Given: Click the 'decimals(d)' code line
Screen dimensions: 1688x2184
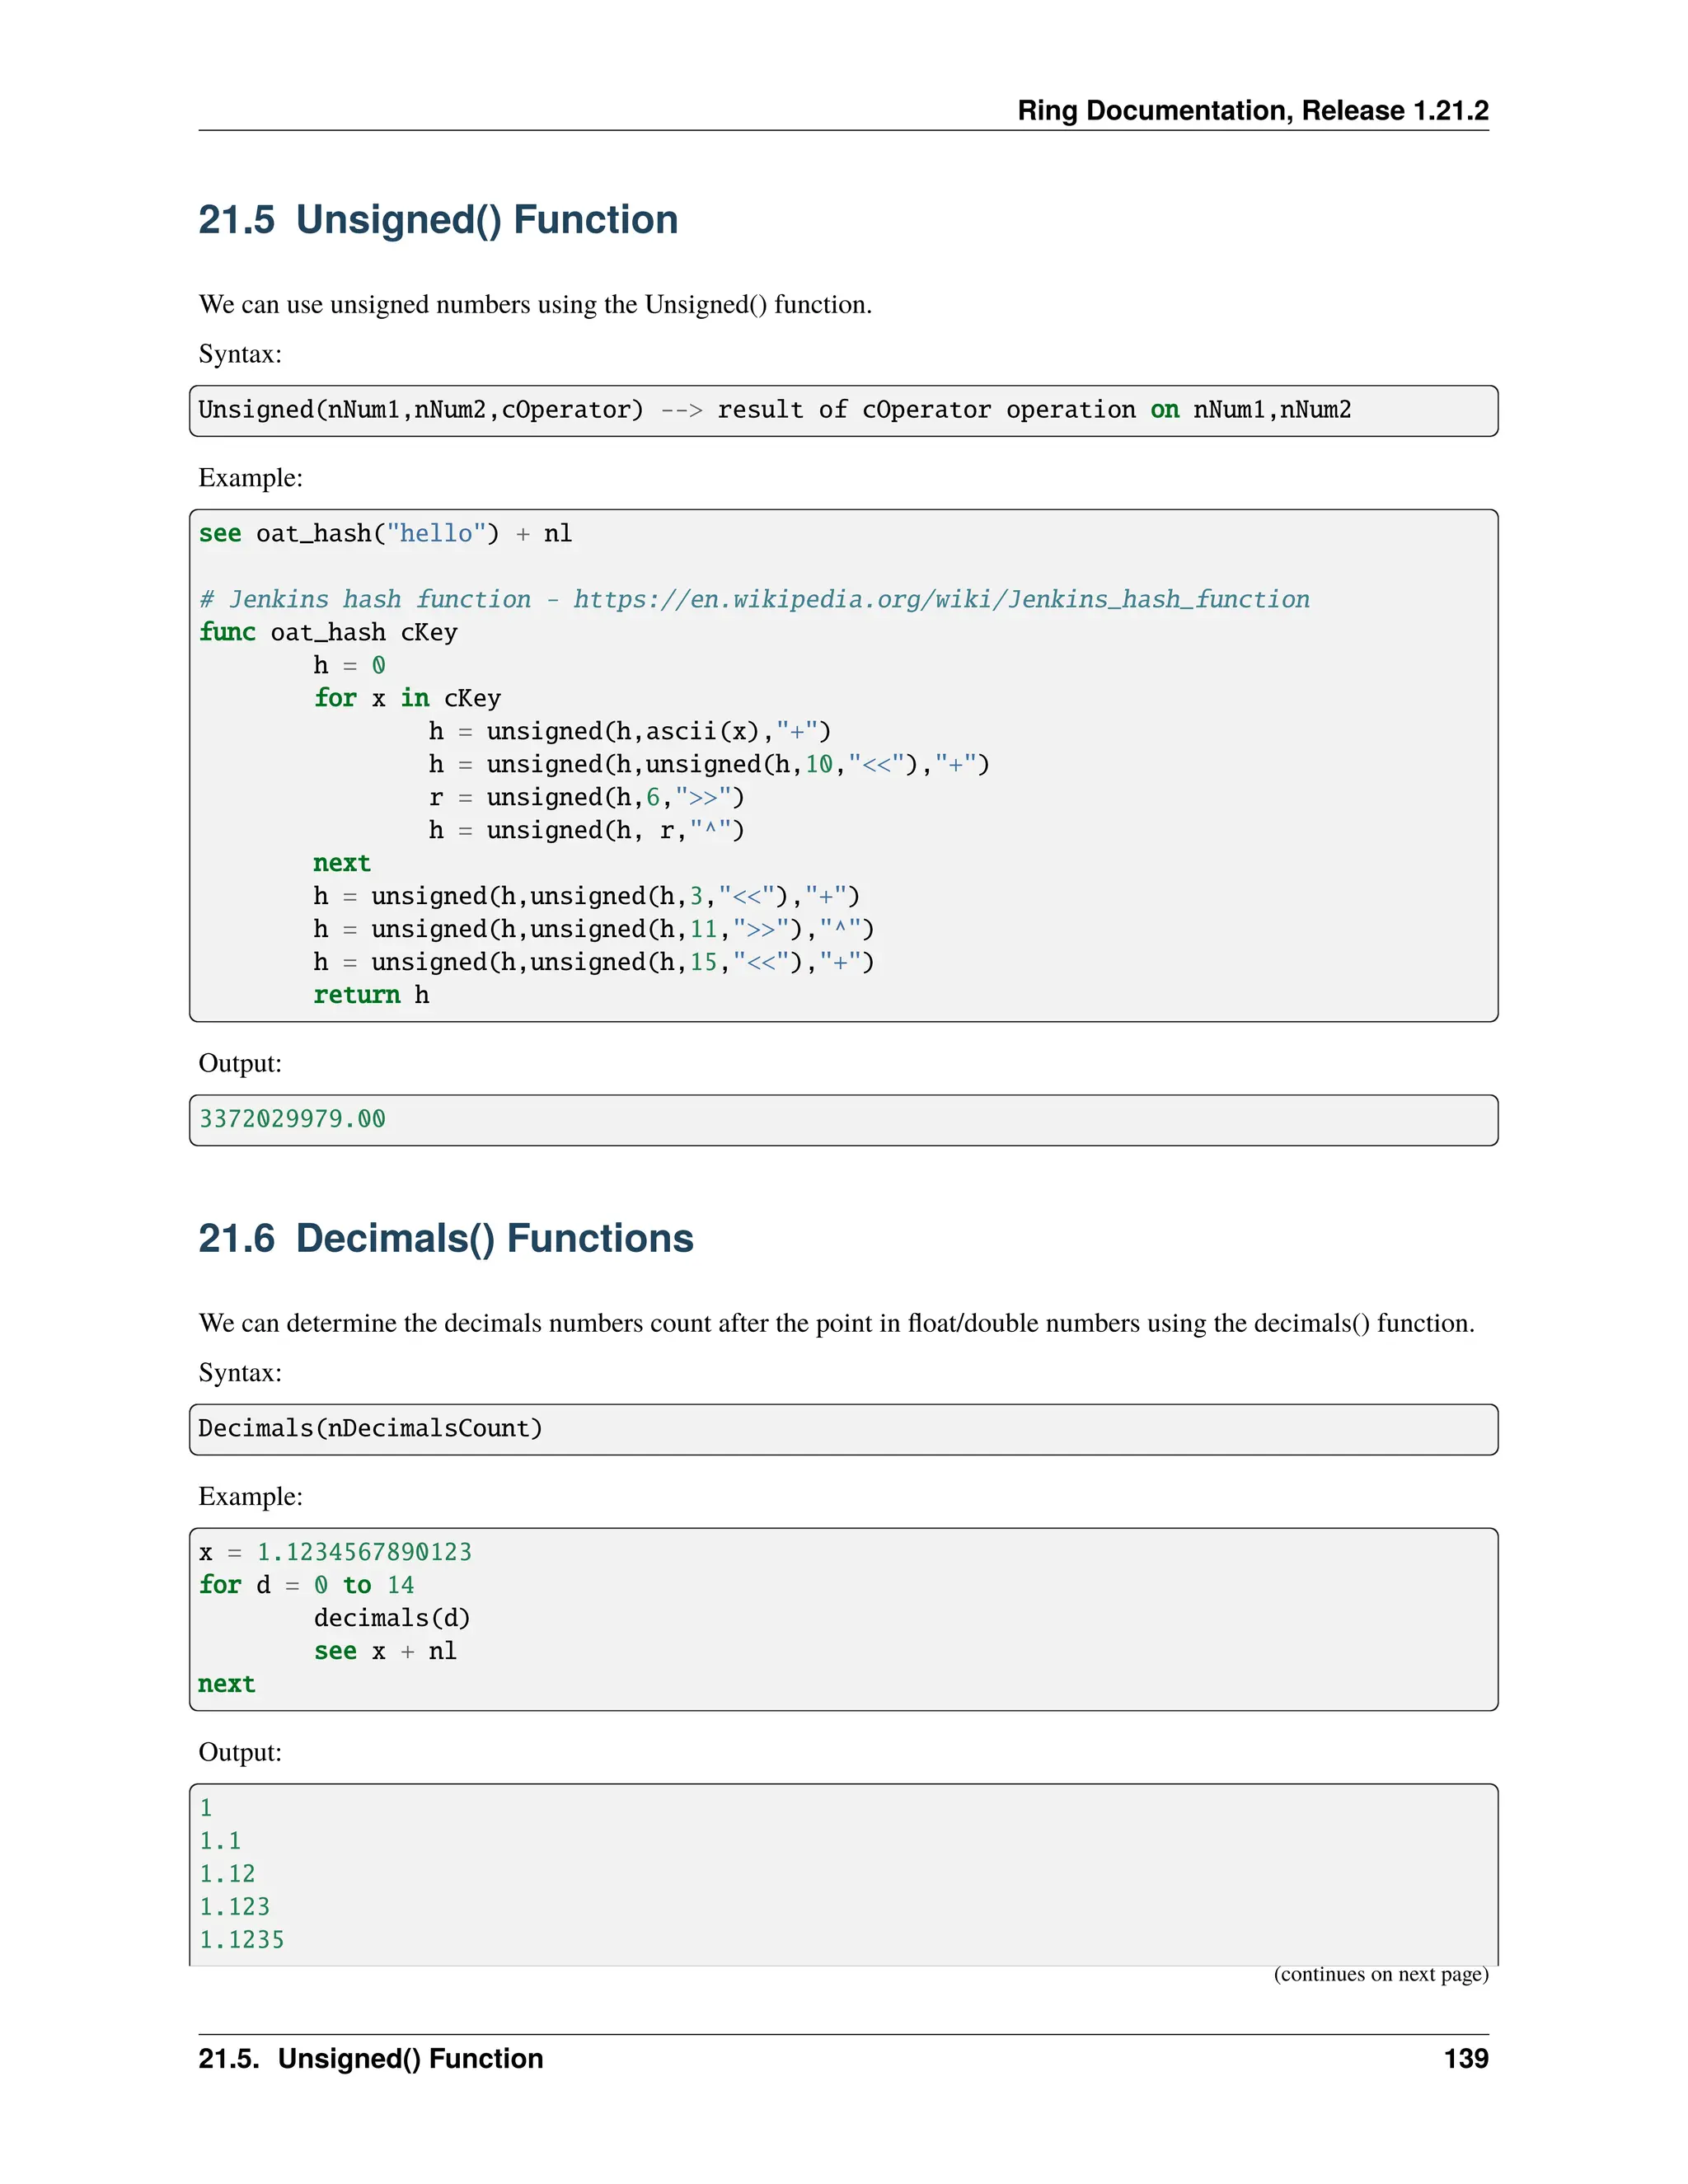Looking at the screenshot, I should [x=391, y=1618].
